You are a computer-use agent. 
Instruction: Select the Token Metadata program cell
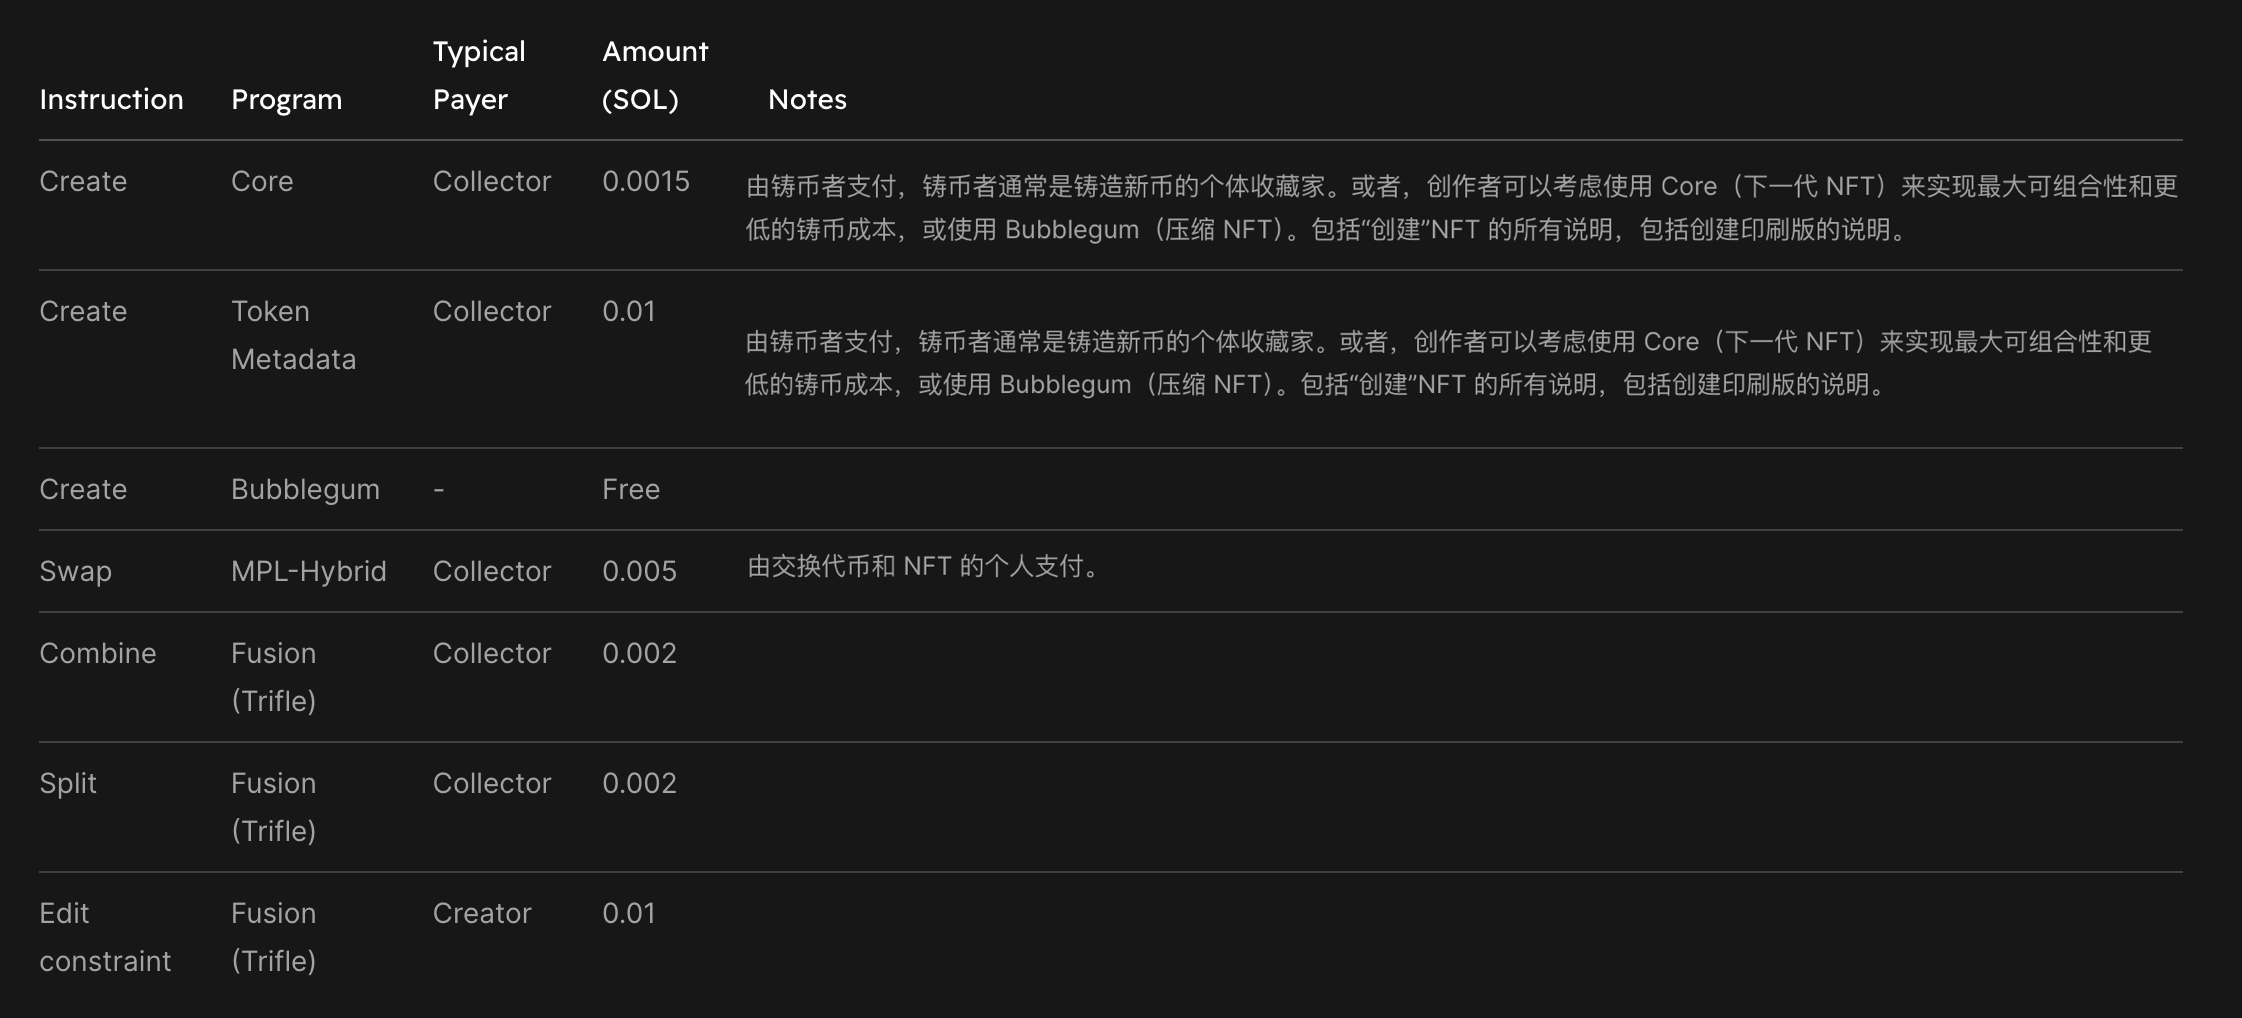coord(292,335)
